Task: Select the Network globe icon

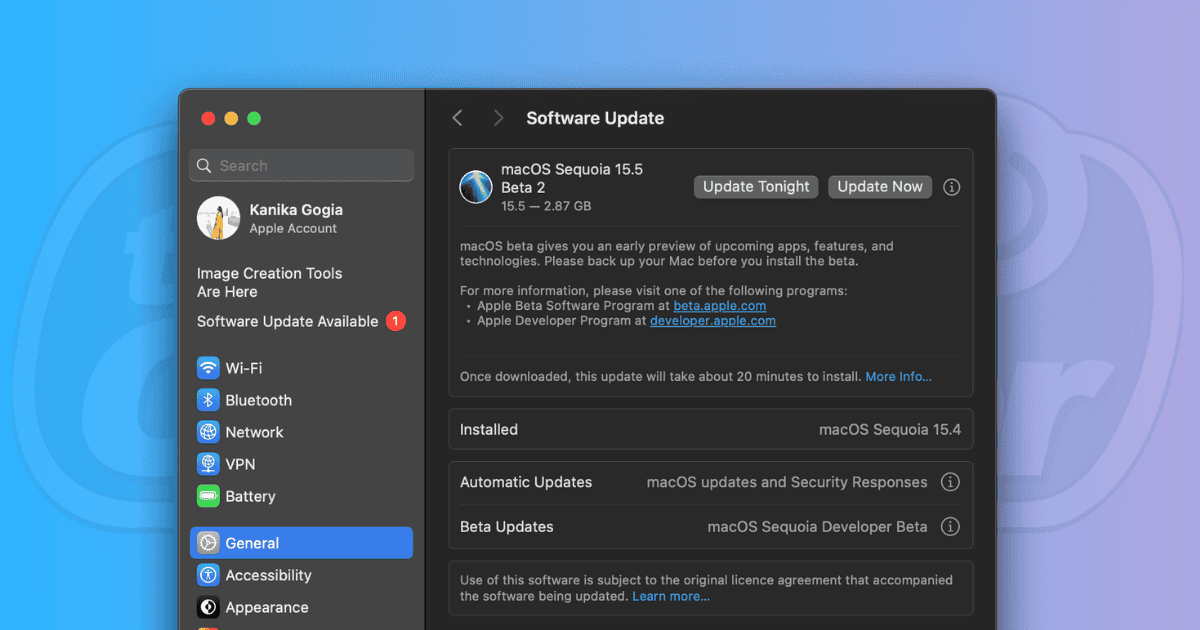Action: click(208, 432)
